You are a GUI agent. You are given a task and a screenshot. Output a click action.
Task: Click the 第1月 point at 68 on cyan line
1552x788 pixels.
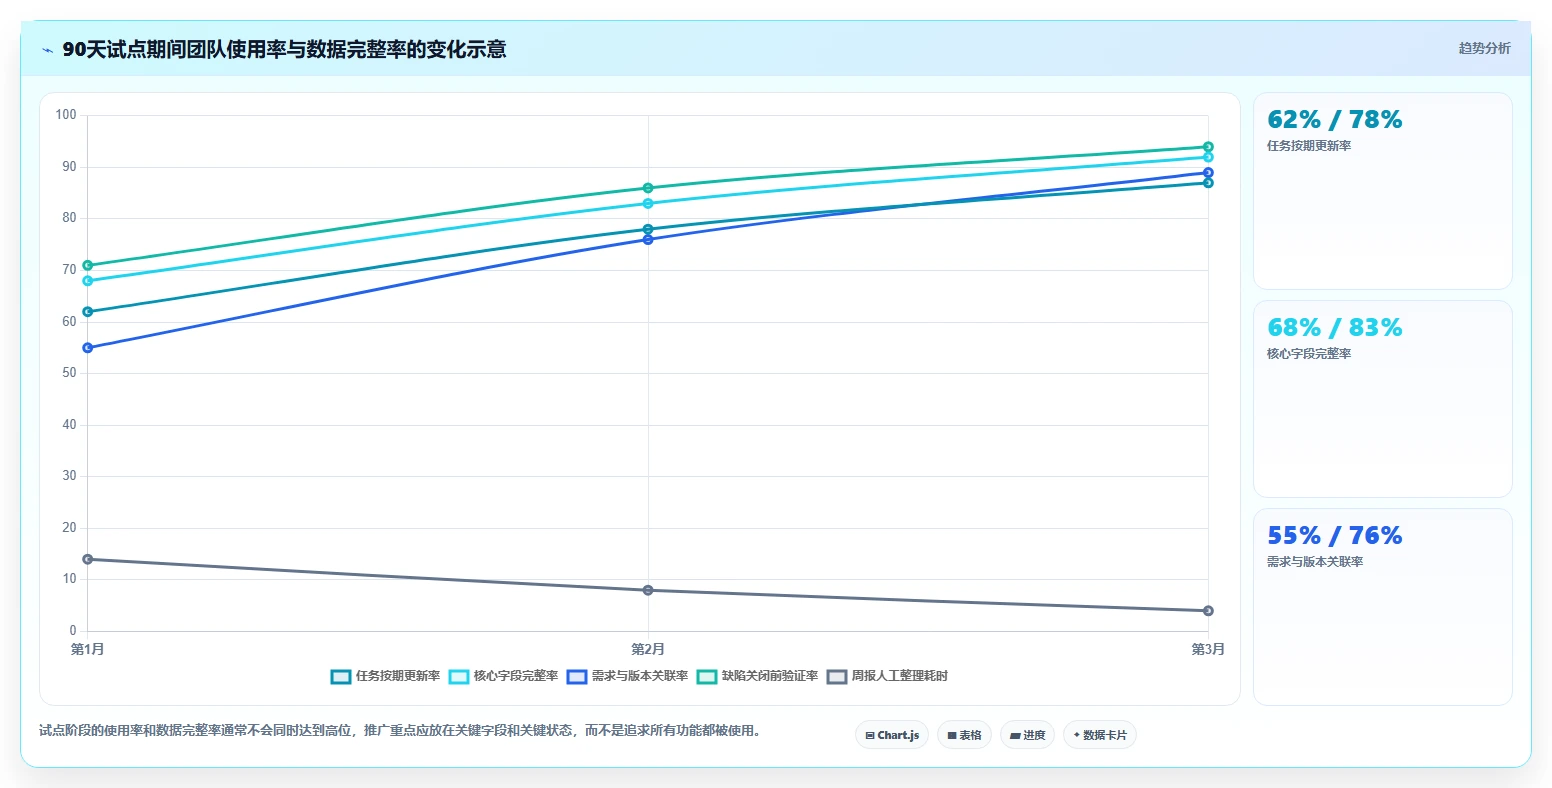(x=88, y=281)
